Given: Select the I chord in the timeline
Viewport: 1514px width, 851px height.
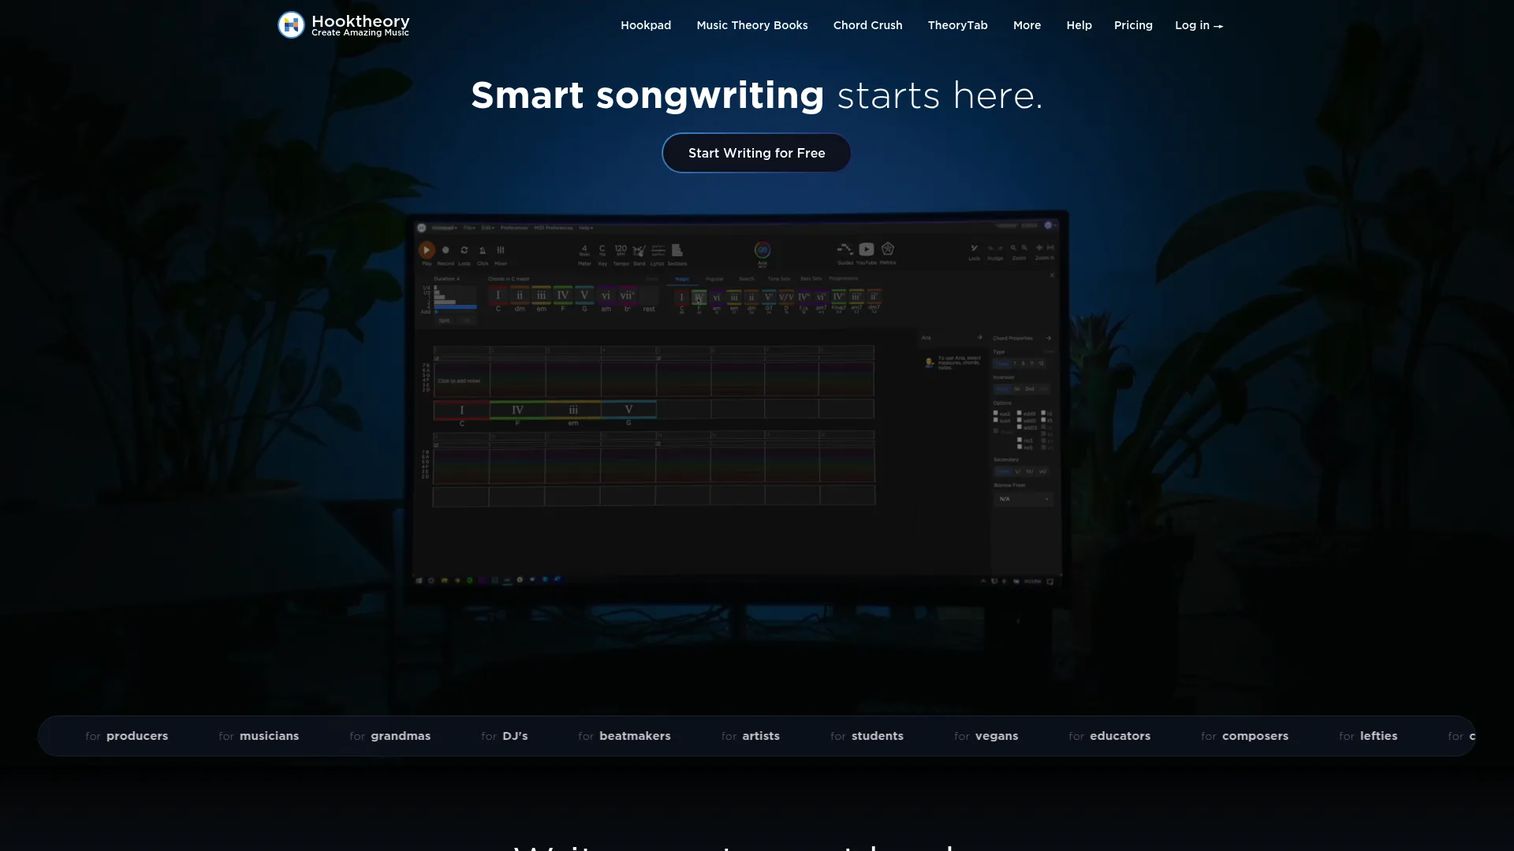Looking at the screenshot, I should click(x=462, y=409).
